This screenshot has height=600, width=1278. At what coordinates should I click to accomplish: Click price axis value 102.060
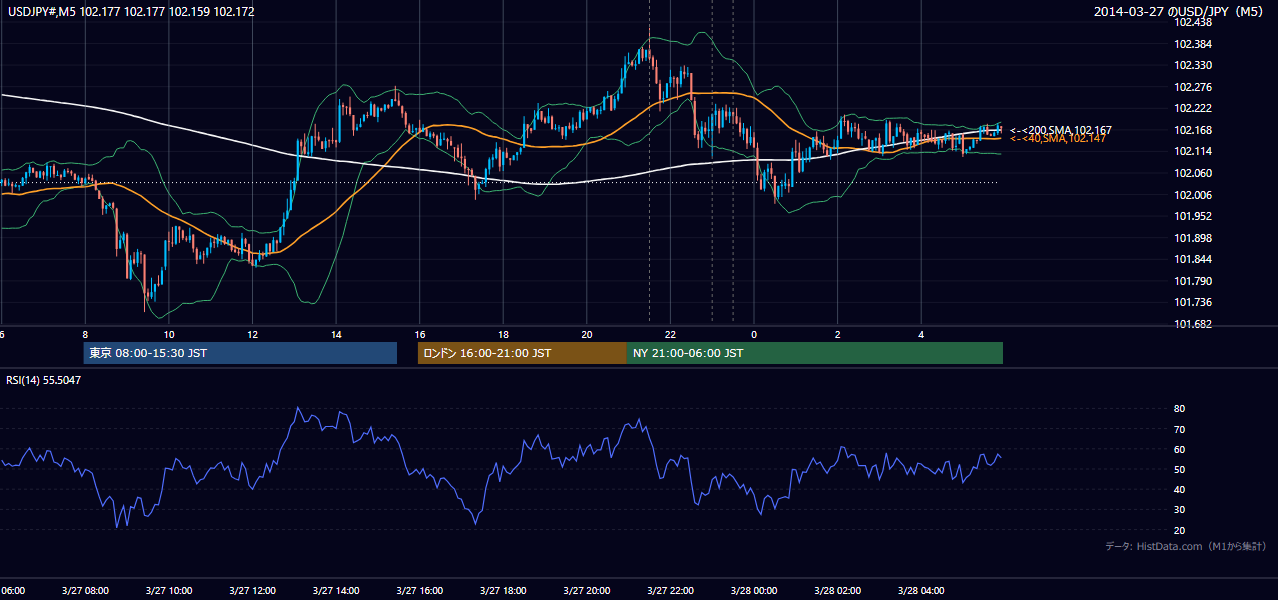(1192, 173)
